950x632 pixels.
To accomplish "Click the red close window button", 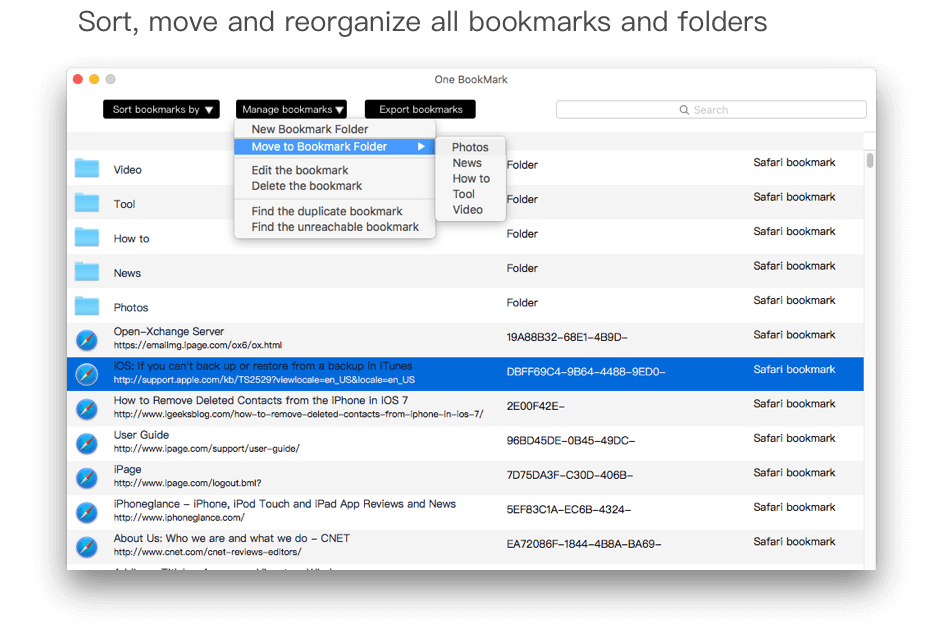I will coord(78,79).
